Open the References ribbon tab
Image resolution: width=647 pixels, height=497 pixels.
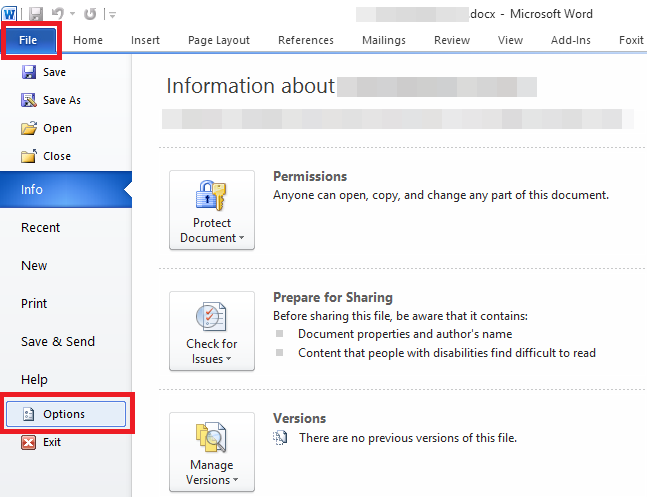click(305, 40)
